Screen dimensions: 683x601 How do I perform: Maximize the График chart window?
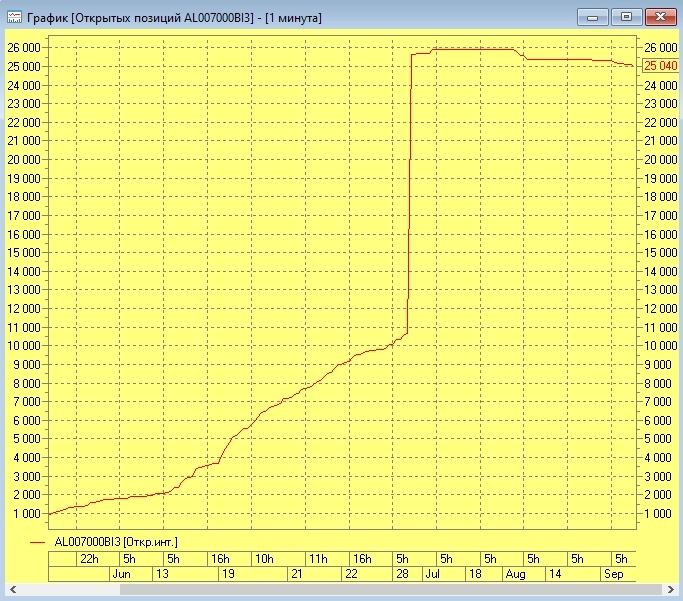point(626,17)
